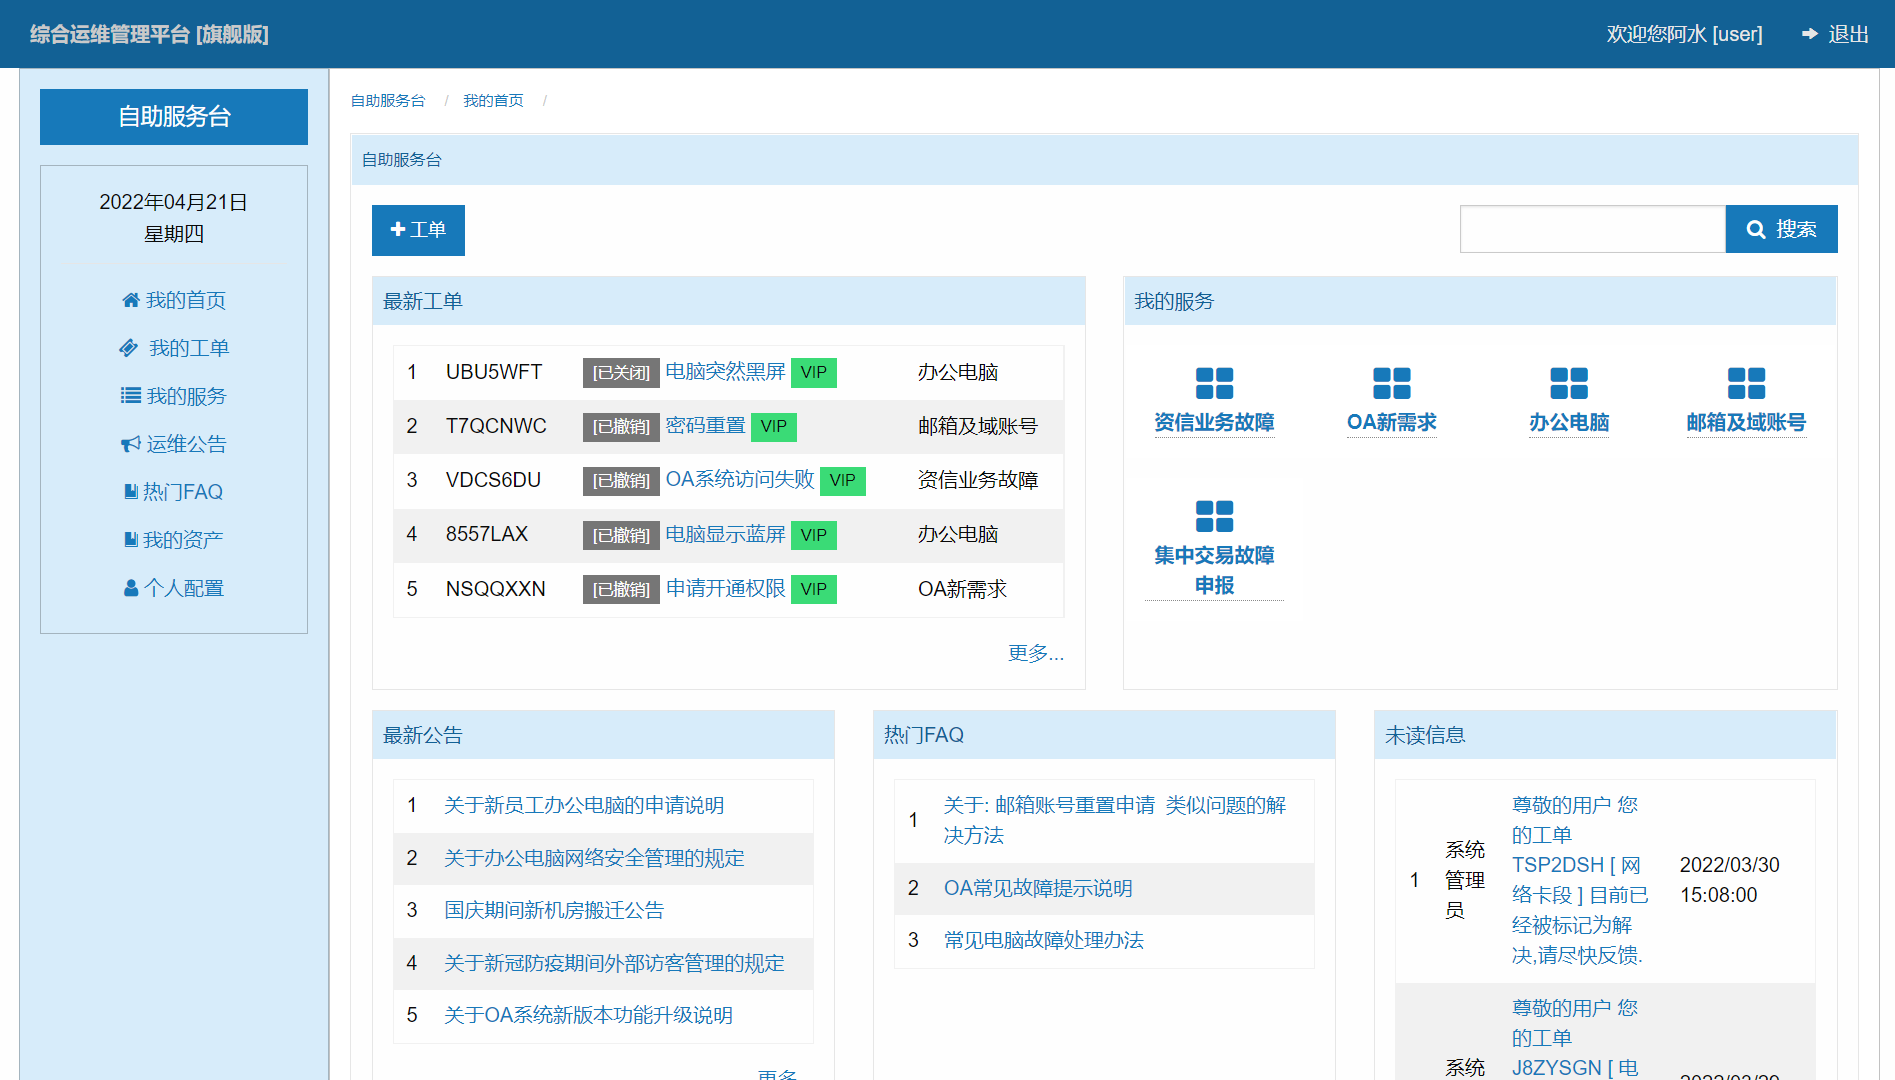Go to 运维公告 in the sidebar
1895x1080 pixels.
[186, 444]
